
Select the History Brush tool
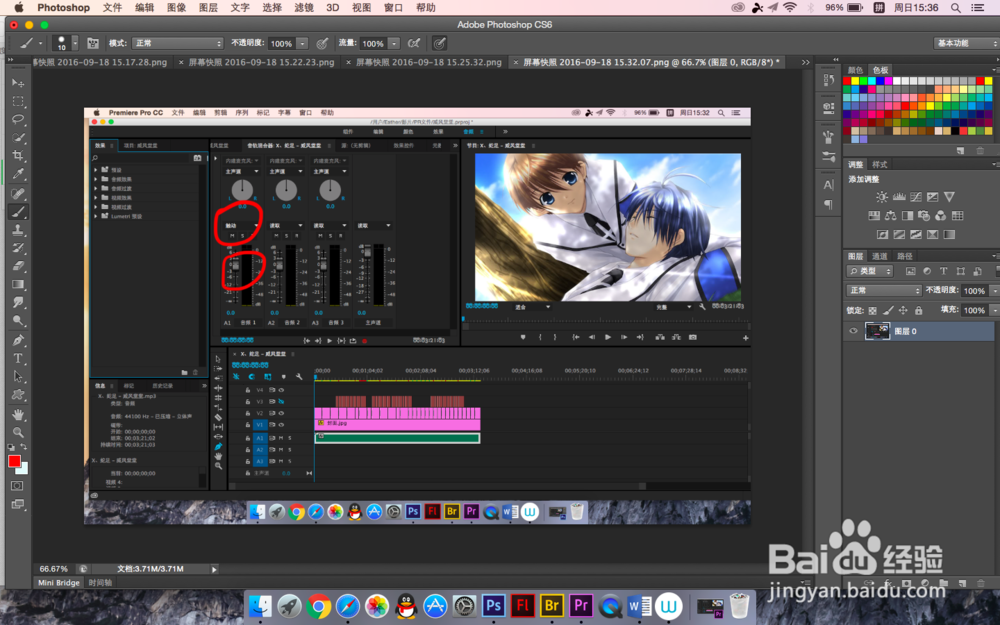tap(18, 248)
